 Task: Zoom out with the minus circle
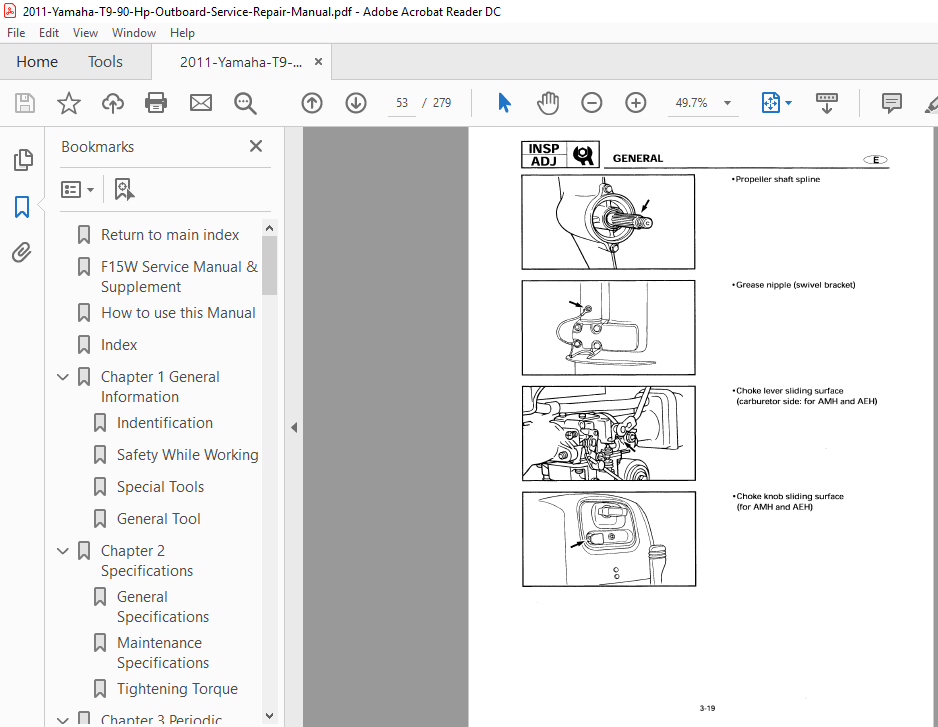[592, 103]
